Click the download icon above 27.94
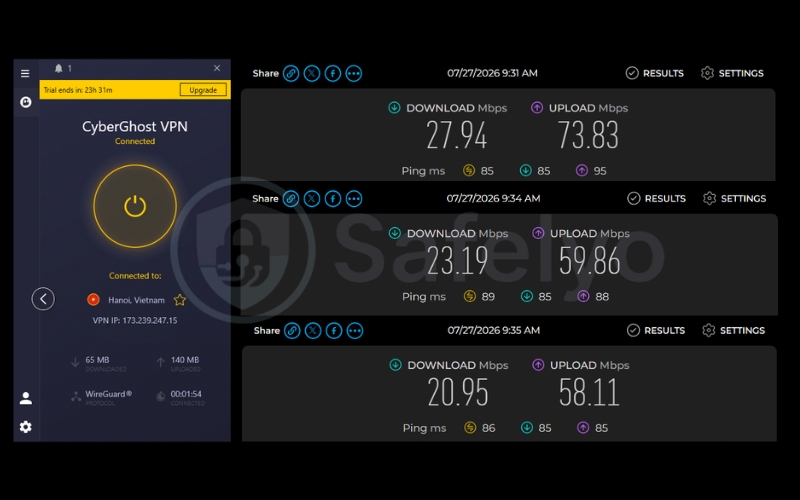 (394, 108)
